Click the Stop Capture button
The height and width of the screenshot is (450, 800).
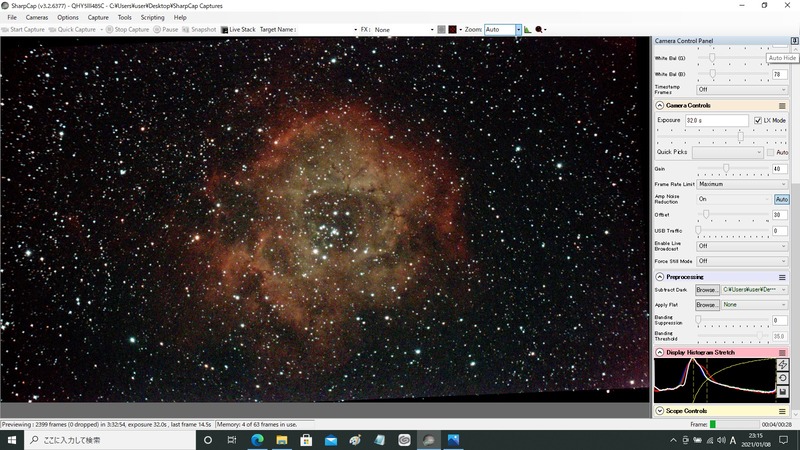(x=128, y=30)
